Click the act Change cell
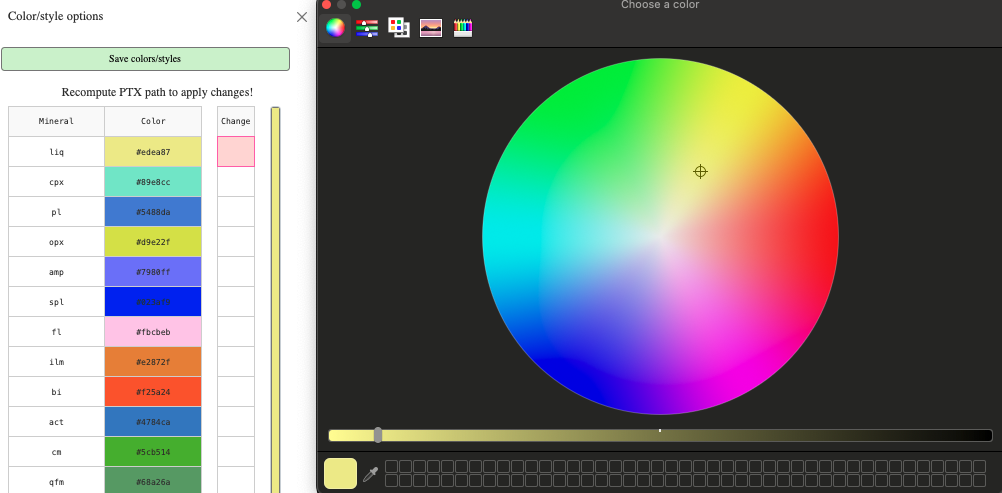The height and width of the screenshot is (493, 1002). click(x=236, y=422)
